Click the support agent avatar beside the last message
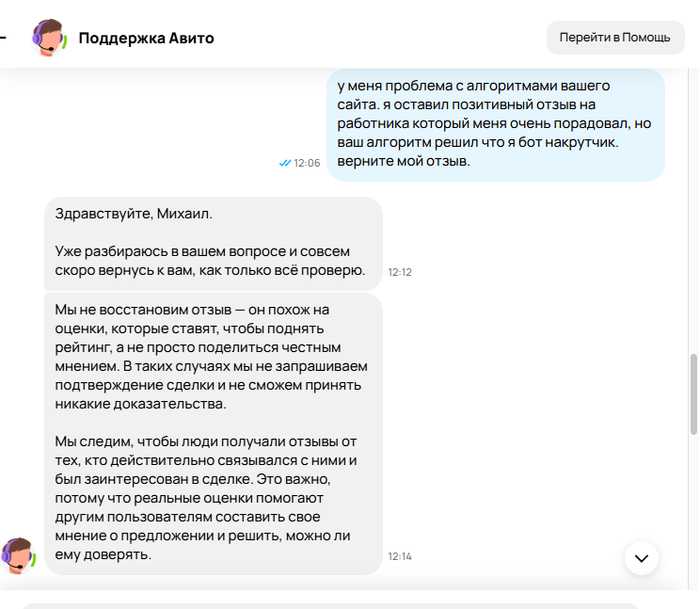The image size is (700, 609). point(18,556)
